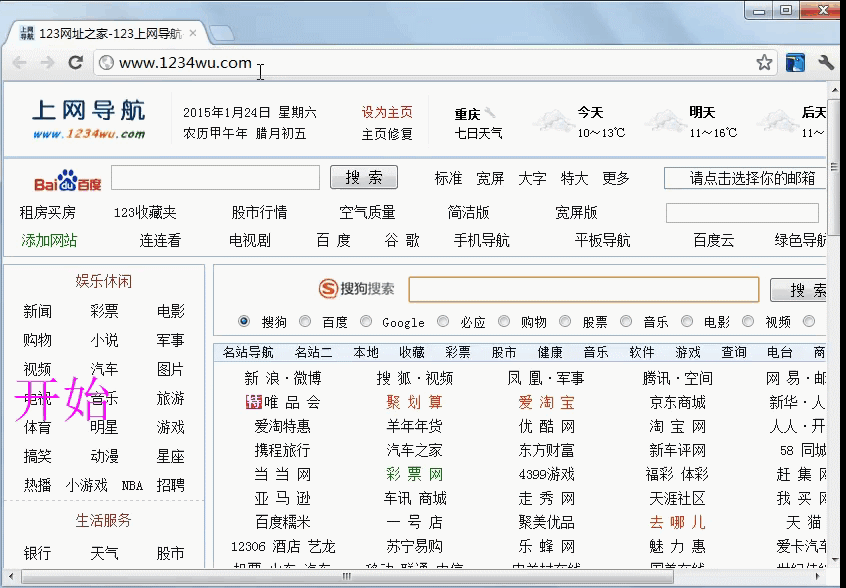
Task: Pick the 电影 search radio button
Action: point(687,322)
